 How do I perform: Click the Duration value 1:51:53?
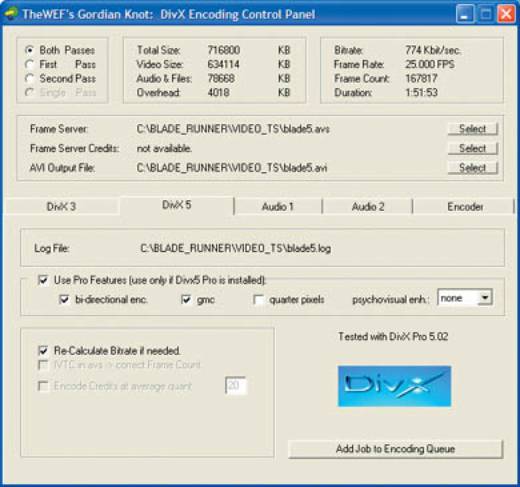click(x=421, y=92)
